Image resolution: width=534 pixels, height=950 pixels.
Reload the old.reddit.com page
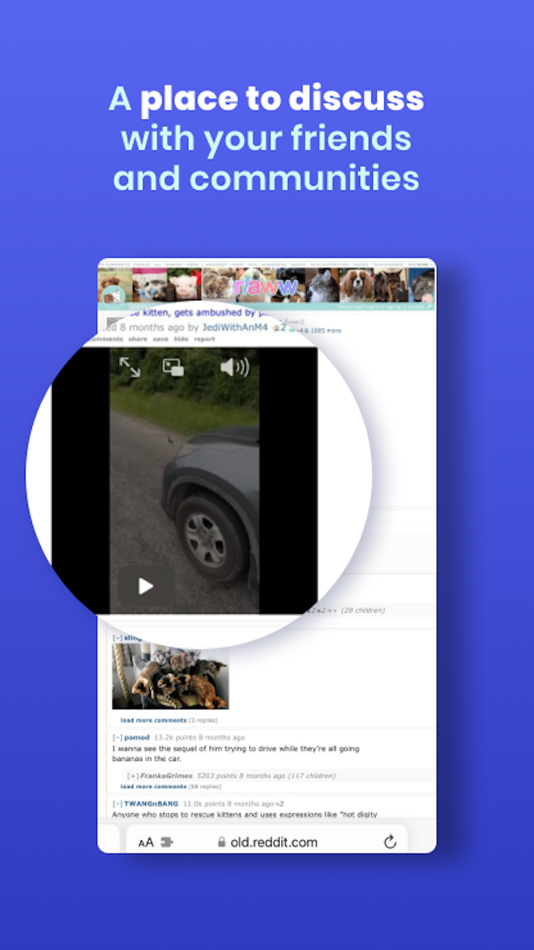tap(390, 842)
